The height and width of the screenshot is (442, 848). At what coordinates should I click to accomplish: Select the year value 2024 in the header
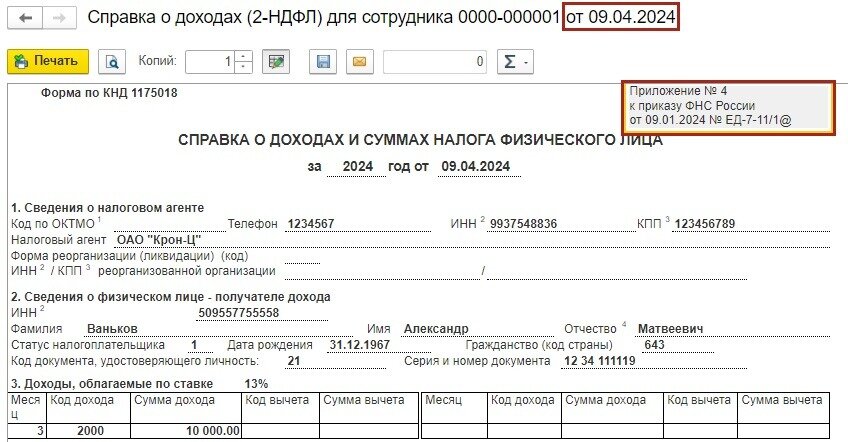(357, 167)
